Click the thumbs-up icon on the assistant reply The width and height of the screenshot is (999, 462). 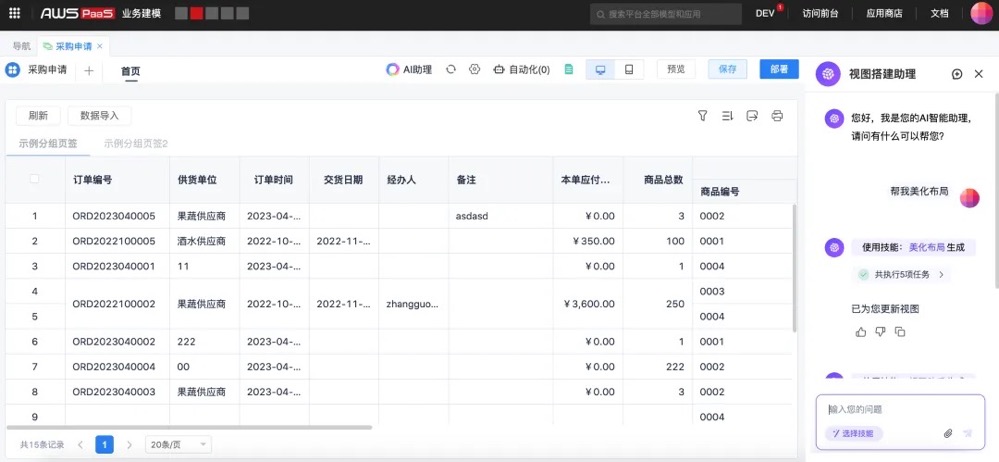click(861, 332)
